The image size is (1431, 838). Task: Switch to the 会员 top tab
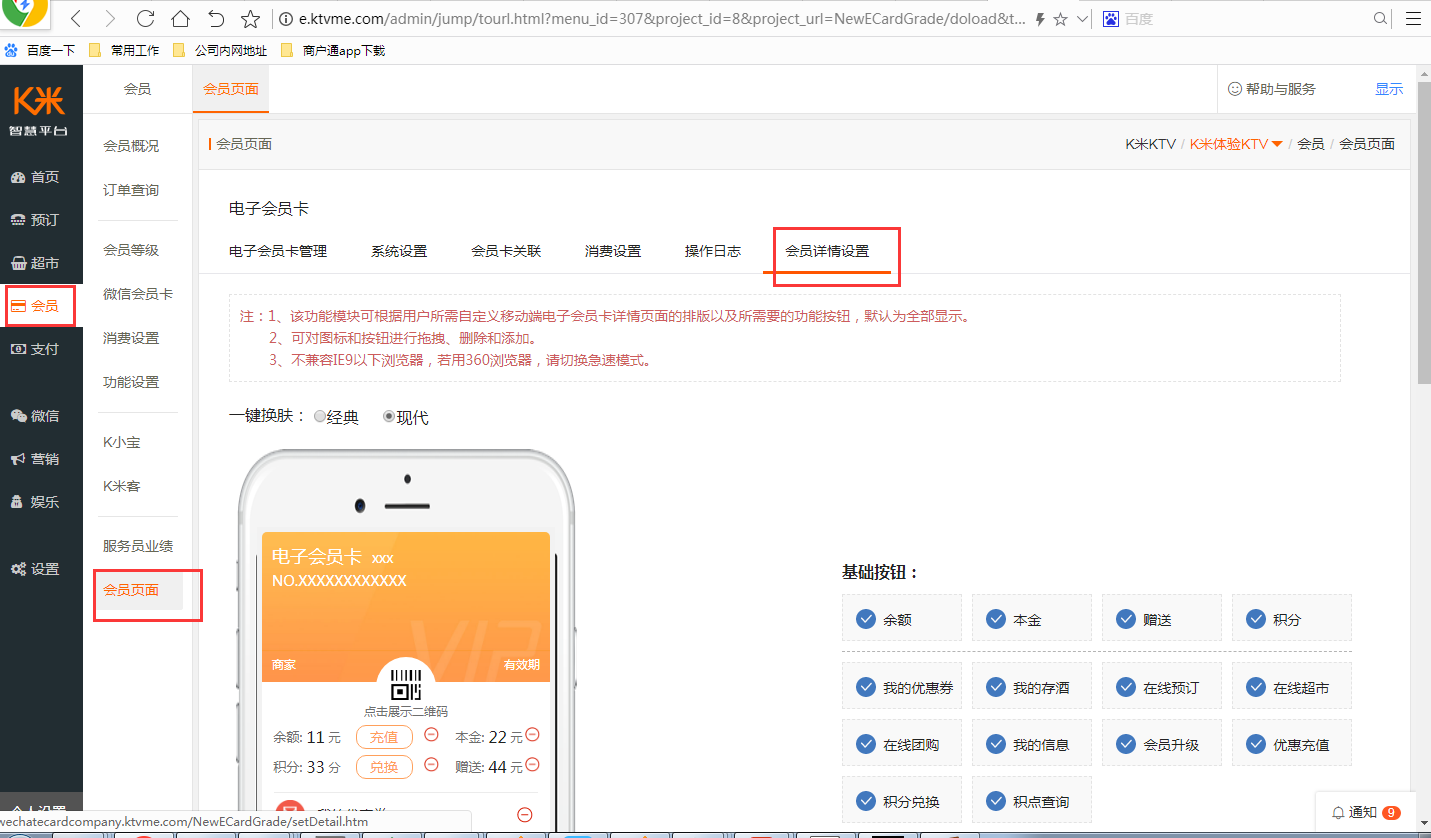click(x=137, y=89)
